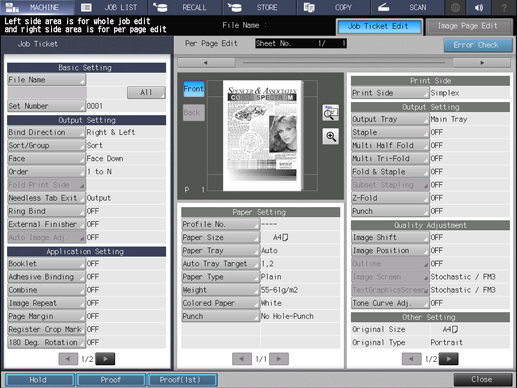The image size is (517, 388).
Task: Open the Combine setting
Action: [46, 290]
